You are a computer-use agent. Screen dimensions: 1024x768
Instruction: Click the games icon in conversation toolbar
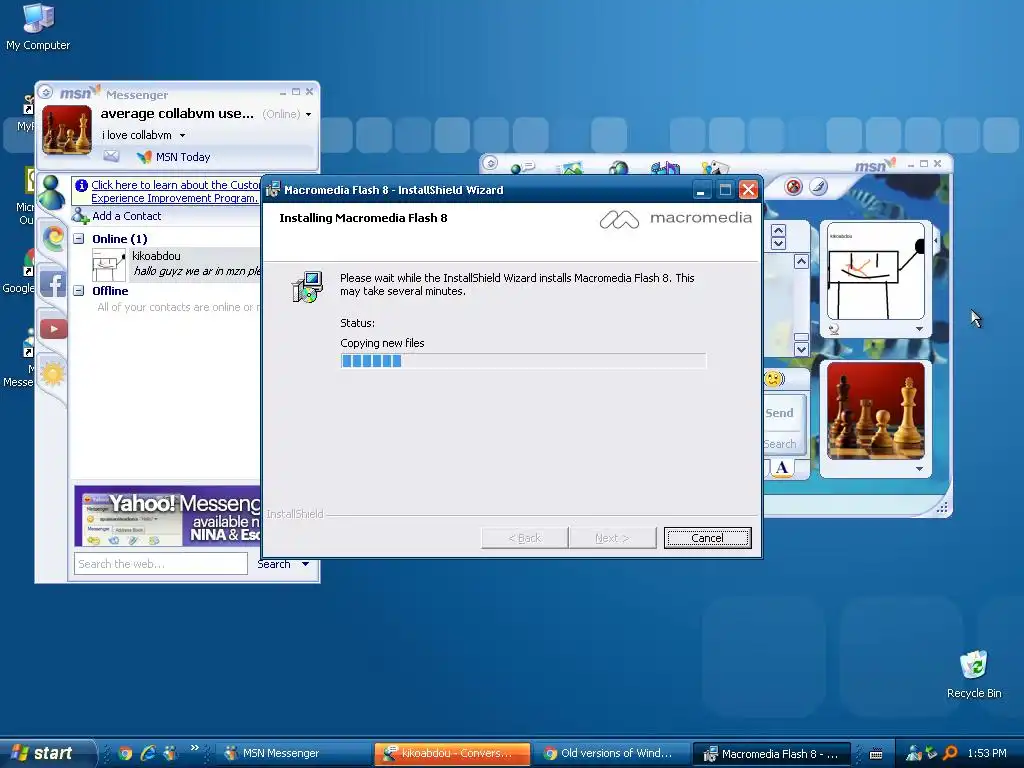click(x=714, y=168)
